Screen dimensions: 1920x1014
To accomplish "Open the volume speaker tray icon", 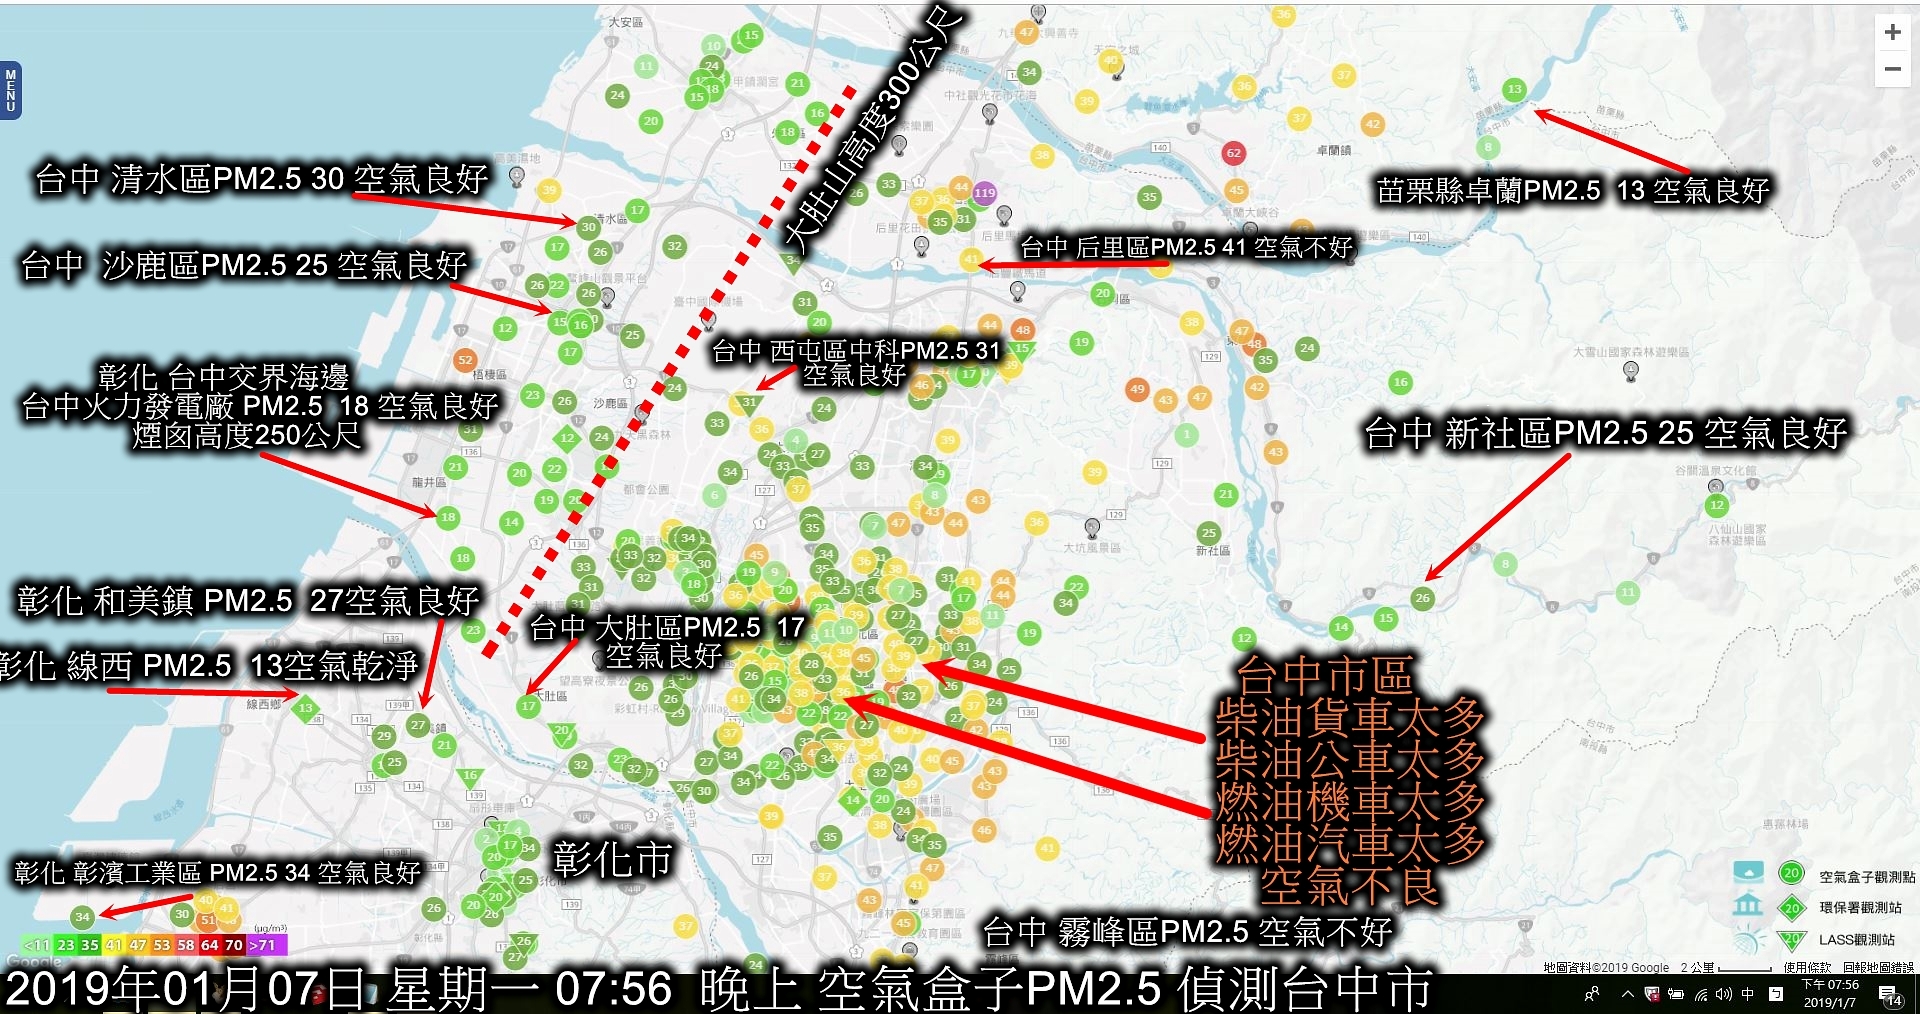I will coord(1723,994).
